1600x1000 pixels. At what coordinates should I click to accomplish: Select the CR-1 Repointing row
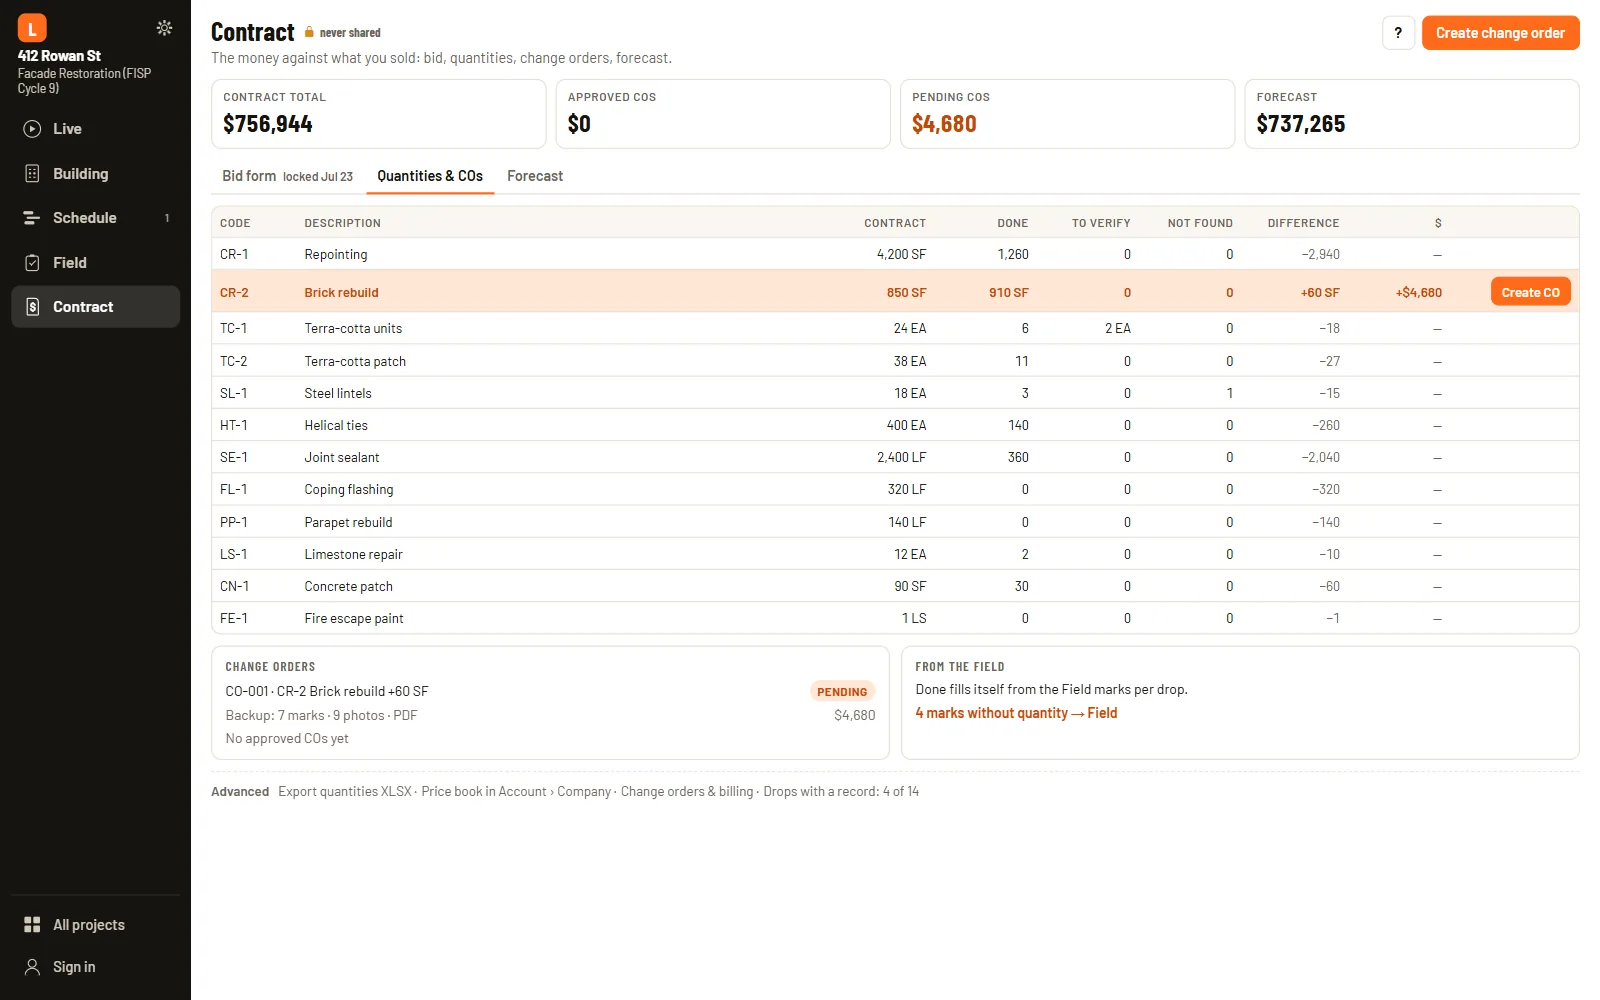coord(895,254)
